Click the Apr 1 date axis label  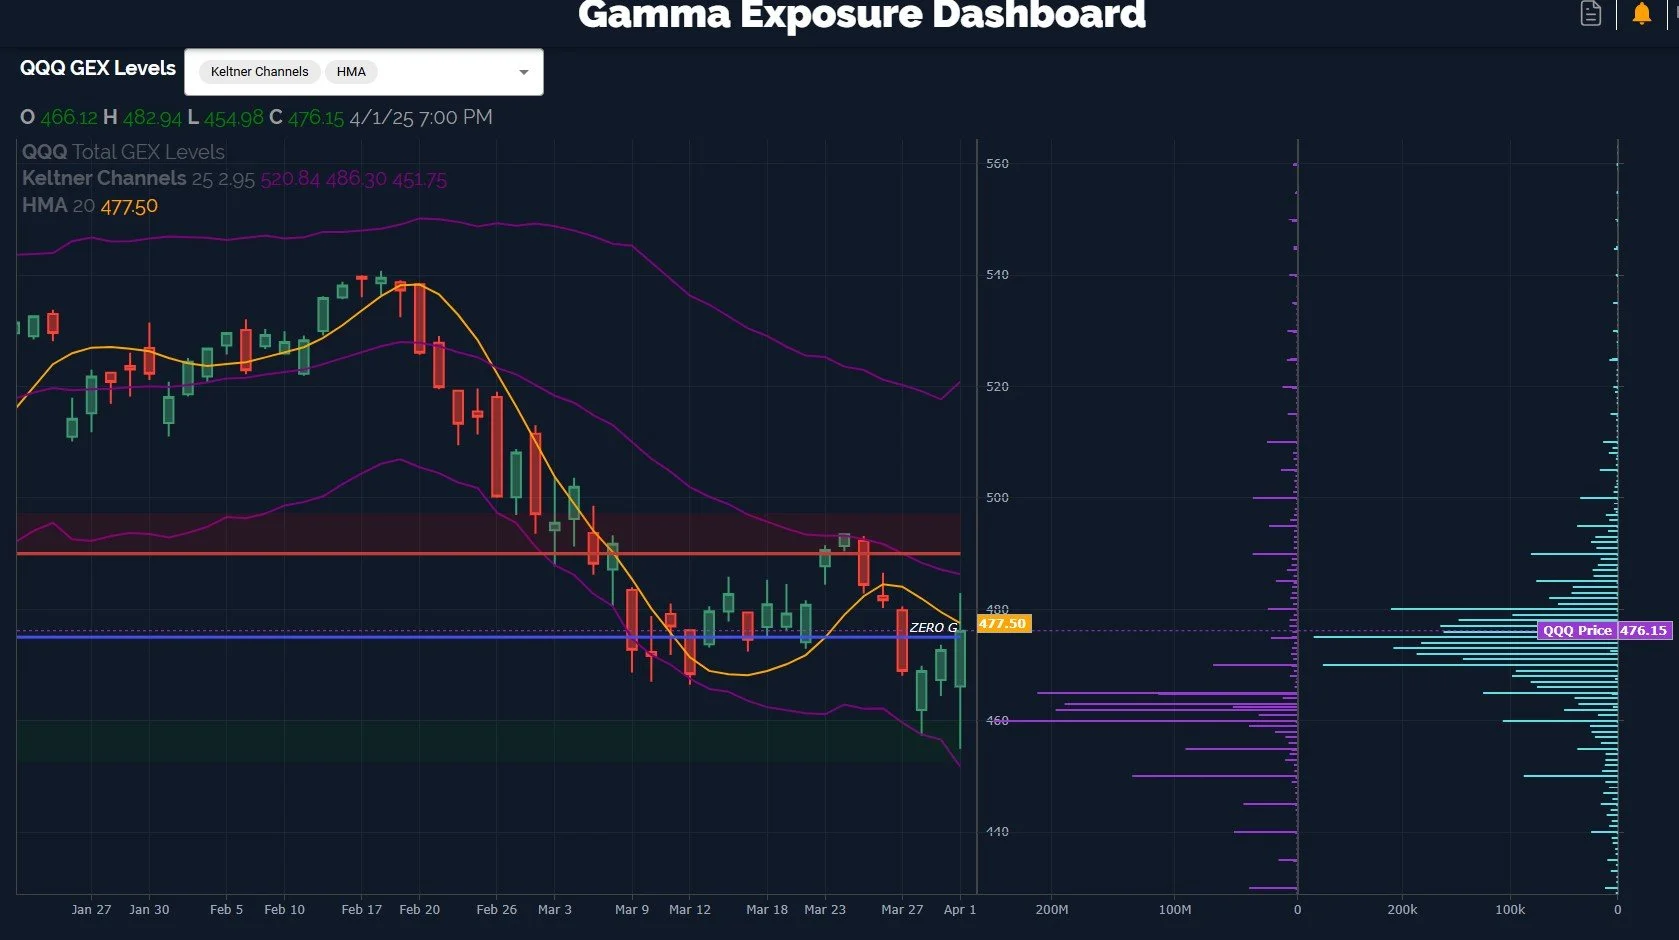[959, 909]
